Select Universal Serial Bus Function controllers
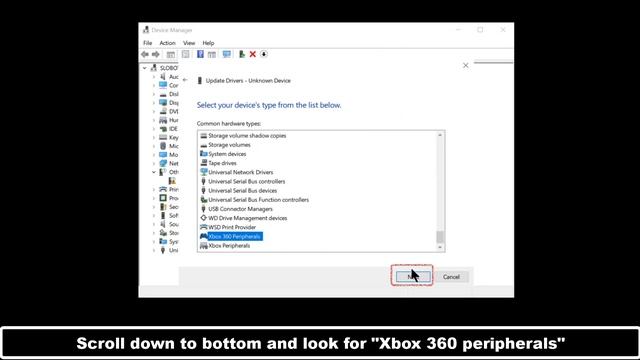 tap(258, 200)
